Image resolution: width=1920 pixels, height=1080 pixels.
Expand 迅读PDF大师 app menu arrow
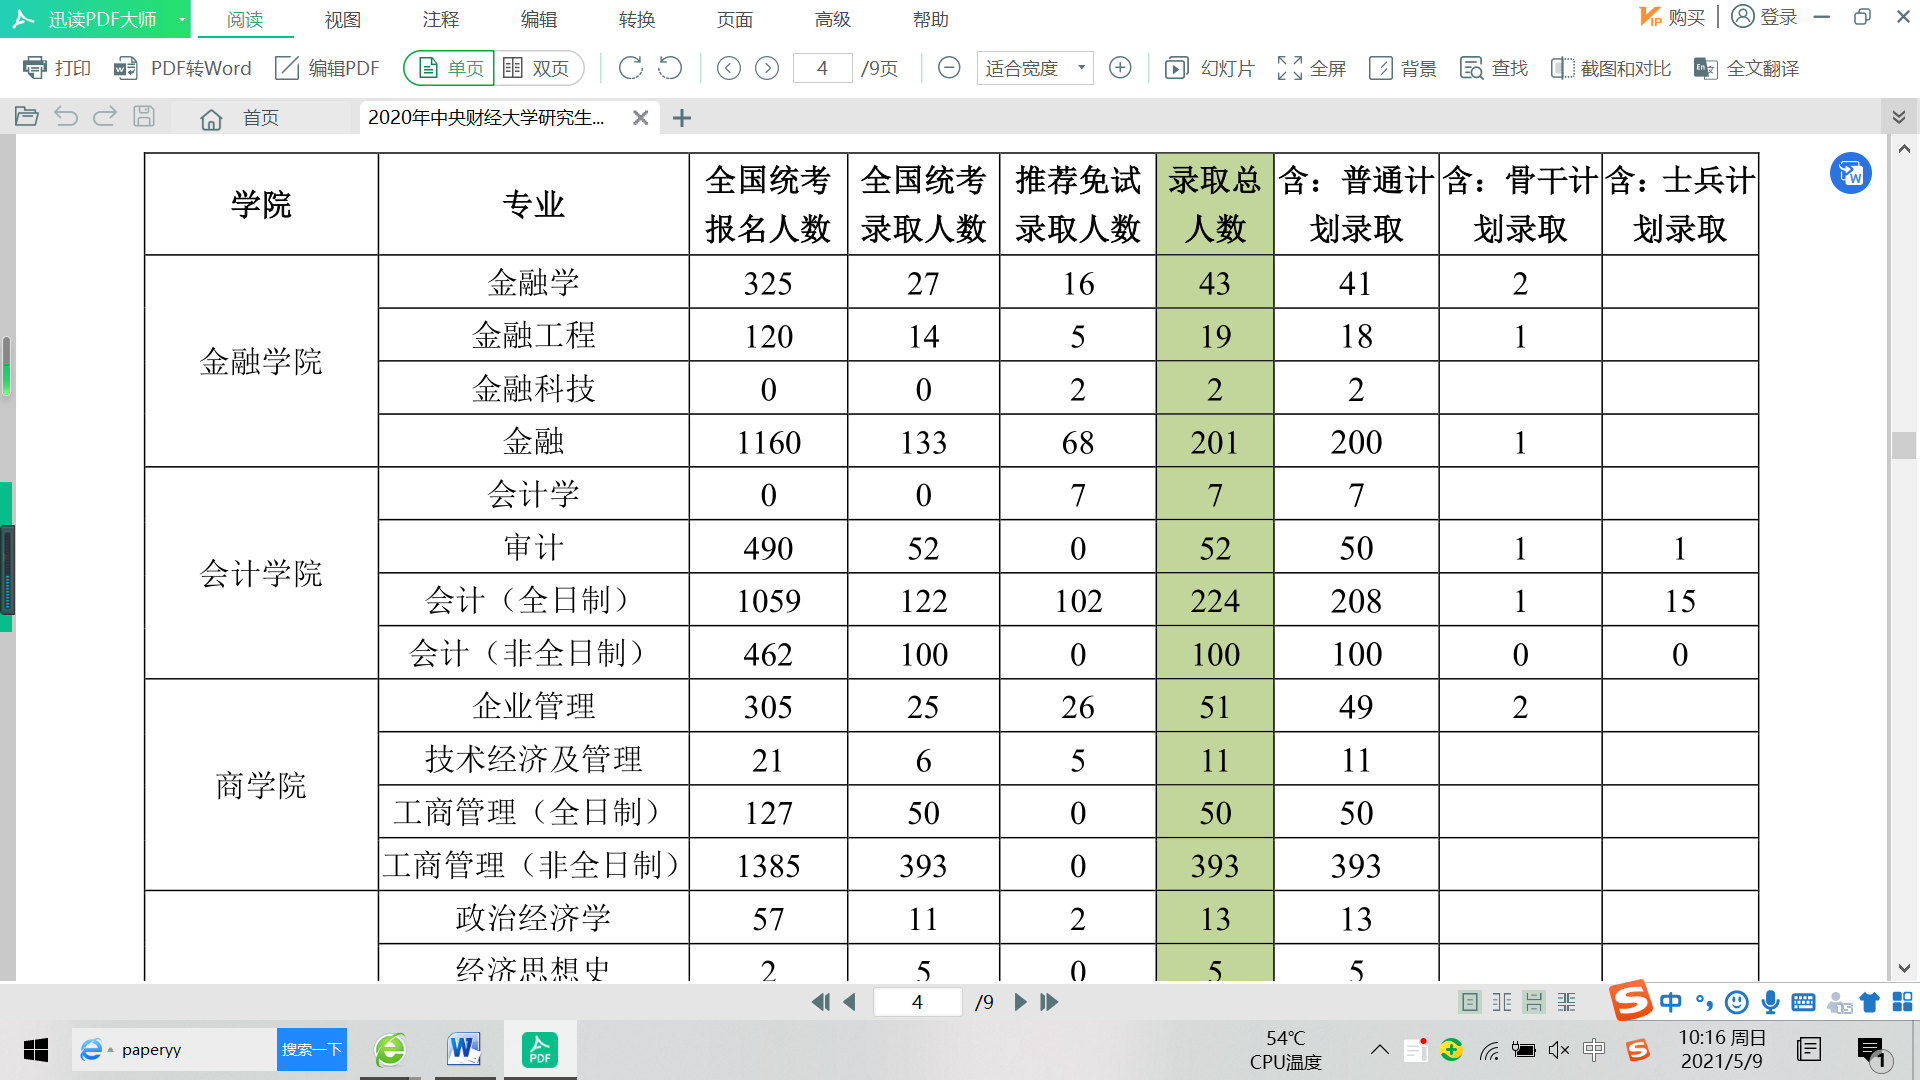pos(182,19)
